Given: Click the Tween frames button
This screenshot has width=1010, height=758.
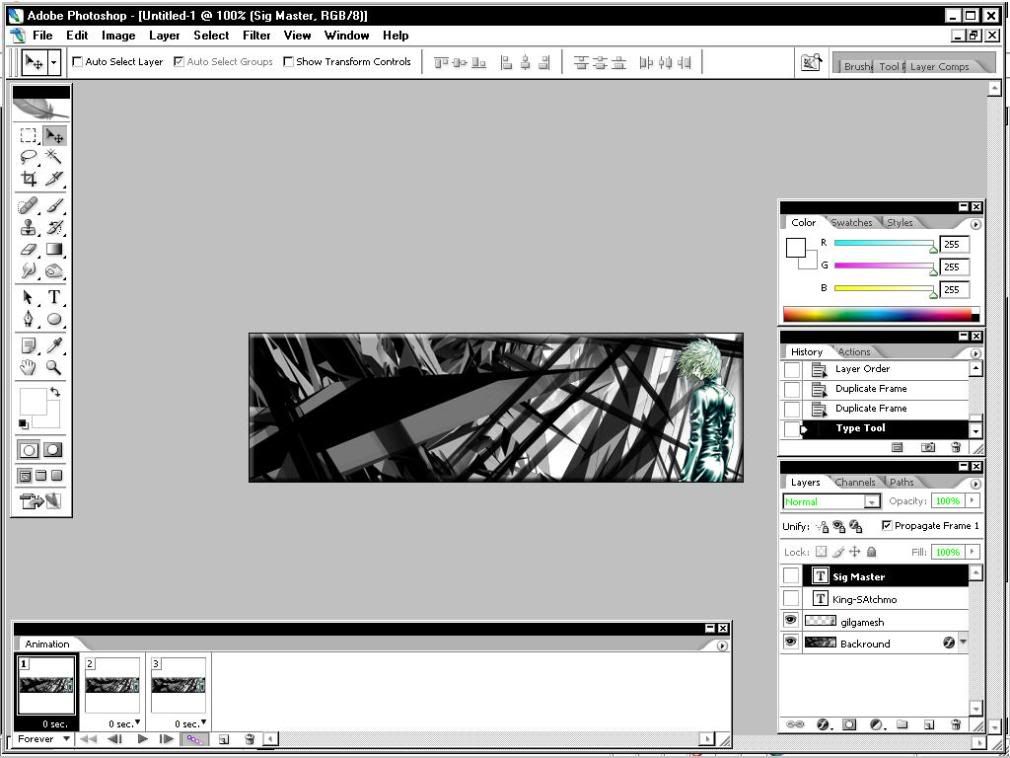Looking at the screenshot, I should (x=195, y=739).
